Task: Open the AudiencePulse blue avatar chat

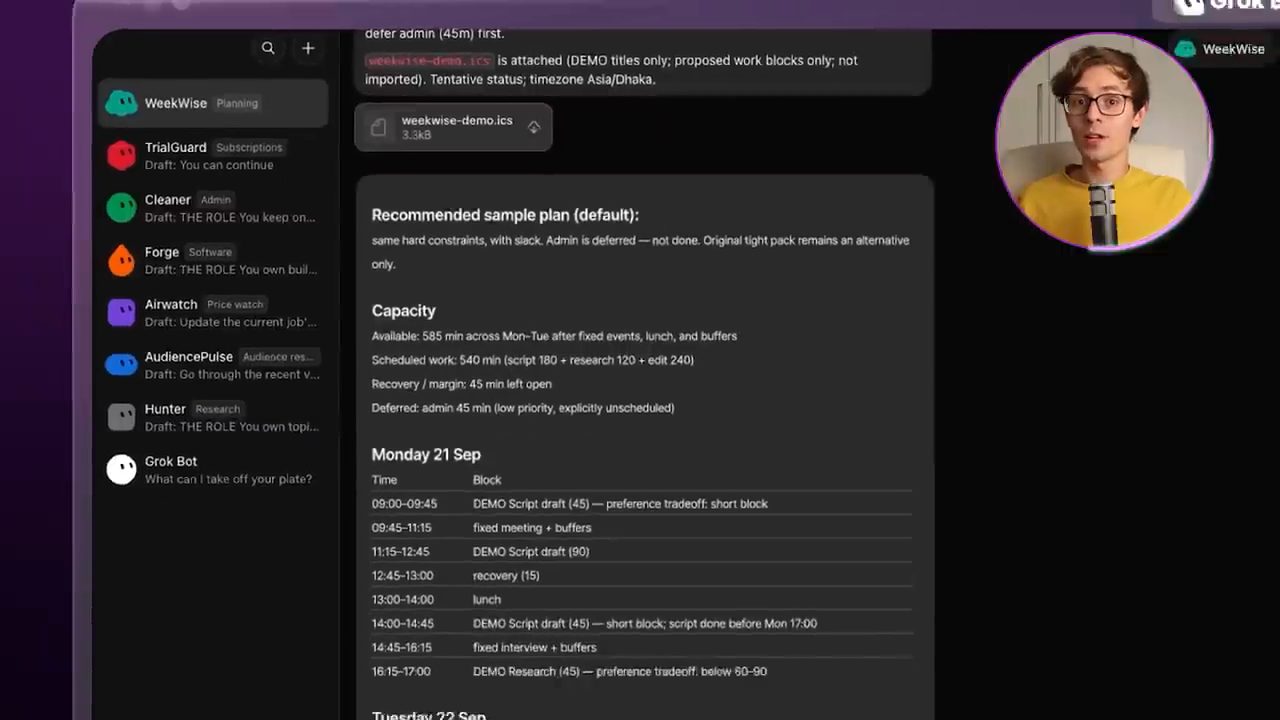Action: click(x=121, y=364)
